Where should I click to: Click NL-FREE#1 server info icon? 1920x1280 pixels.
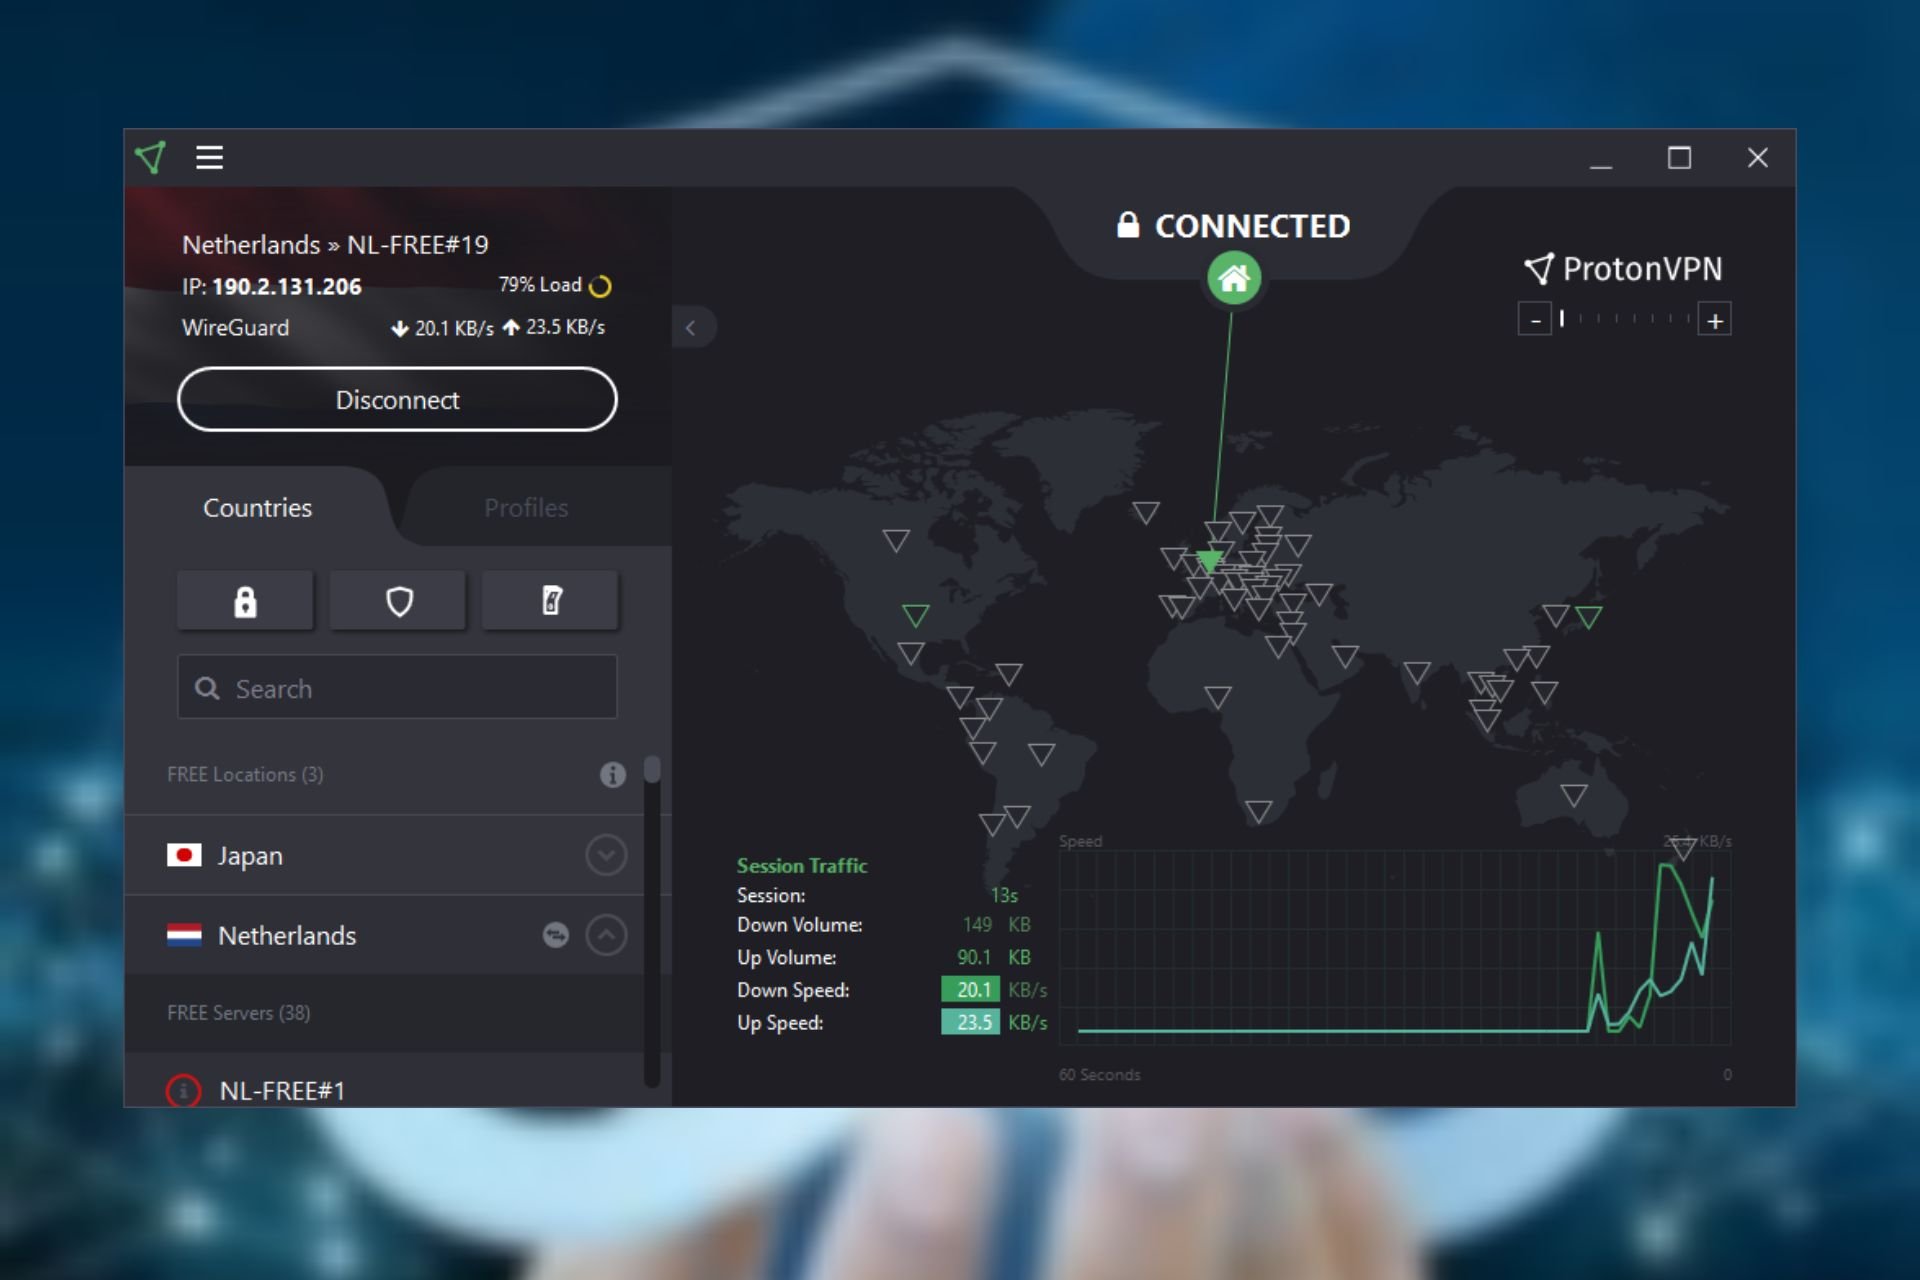click(x=183, y=1091)
